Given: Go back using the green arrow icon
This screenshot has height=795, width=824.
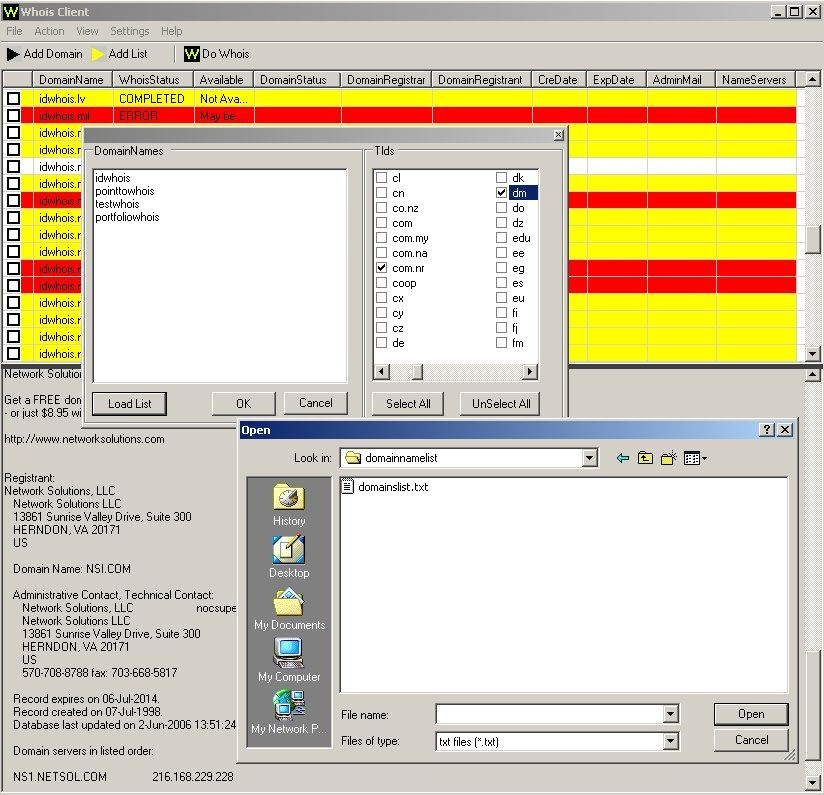Looking at the screenshot, I should point(623,458).
